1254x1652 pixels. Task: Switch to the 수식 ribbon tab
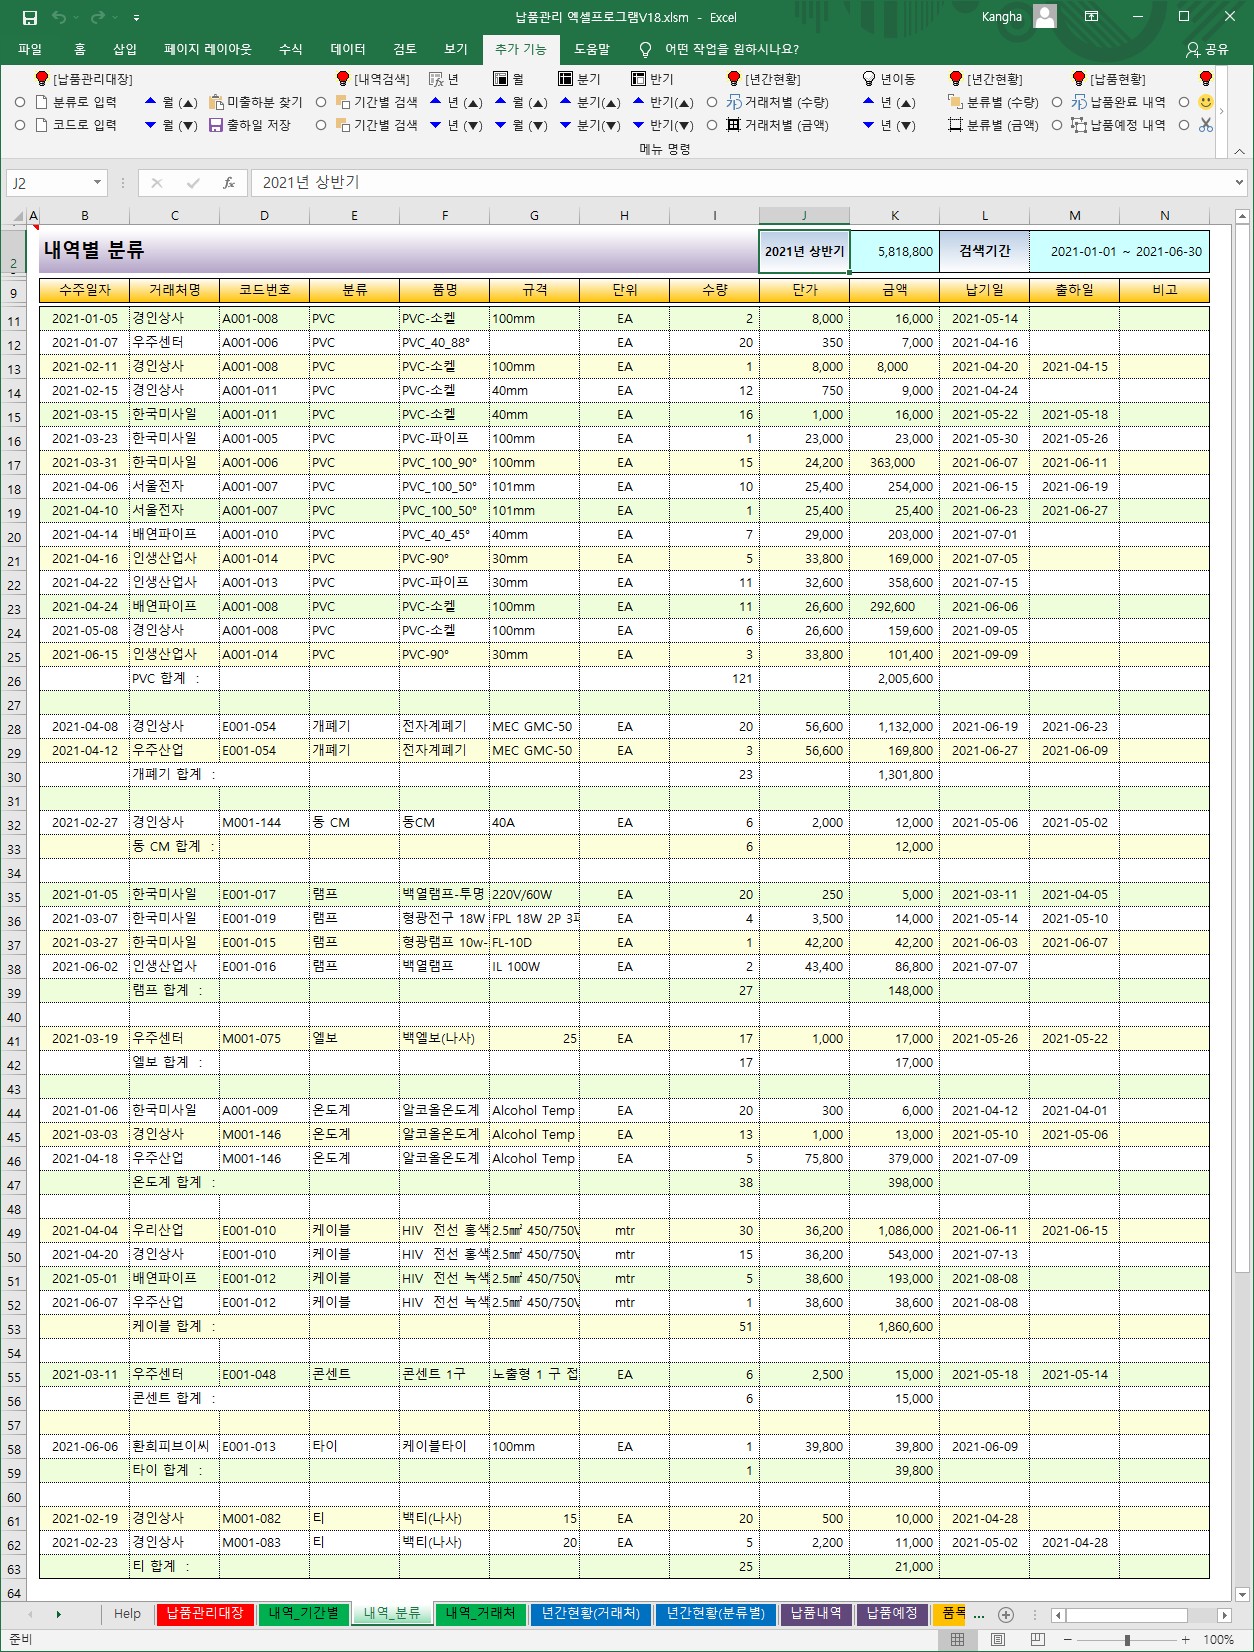click(290, 49)
